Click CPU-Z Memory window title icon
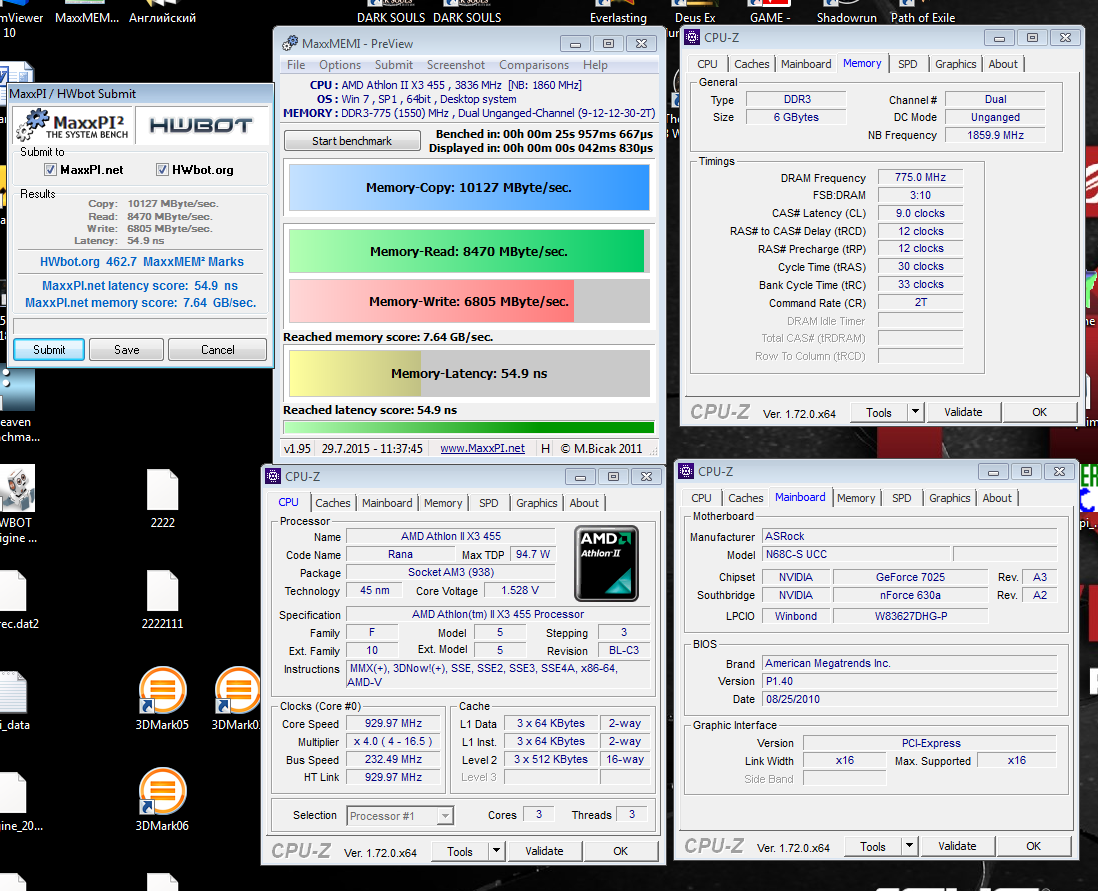The height and width of the screenshot is (891, 1098). [693, 38]
